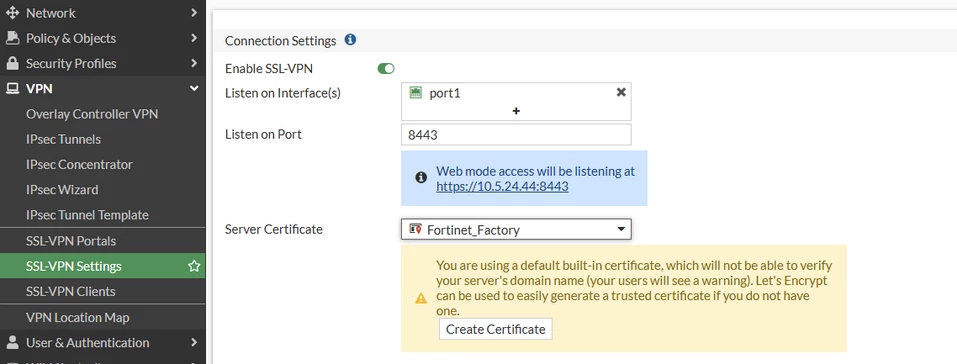Expand the Security Profiles chevron
957x364 pixels.
pos(193,64)
